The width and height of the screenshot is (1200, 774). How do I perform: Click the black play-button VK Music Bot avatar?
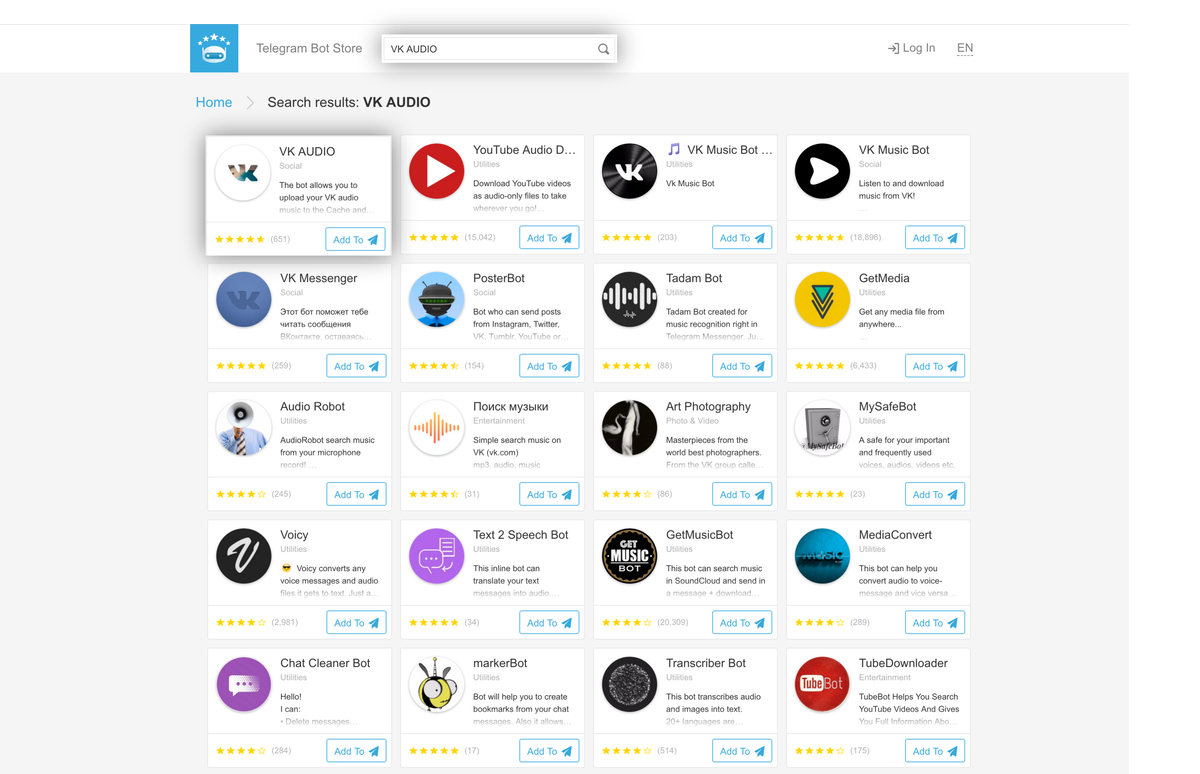822,171
